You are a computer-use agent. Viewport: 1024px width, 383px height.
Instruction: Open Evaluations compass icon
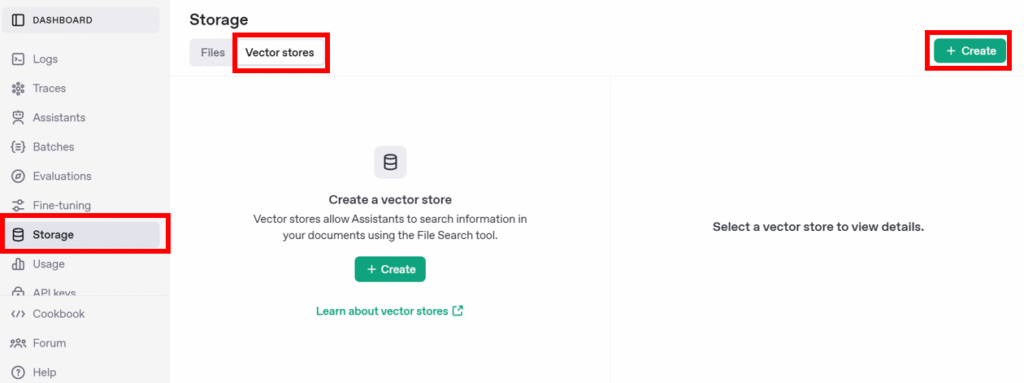coord(18,176)
